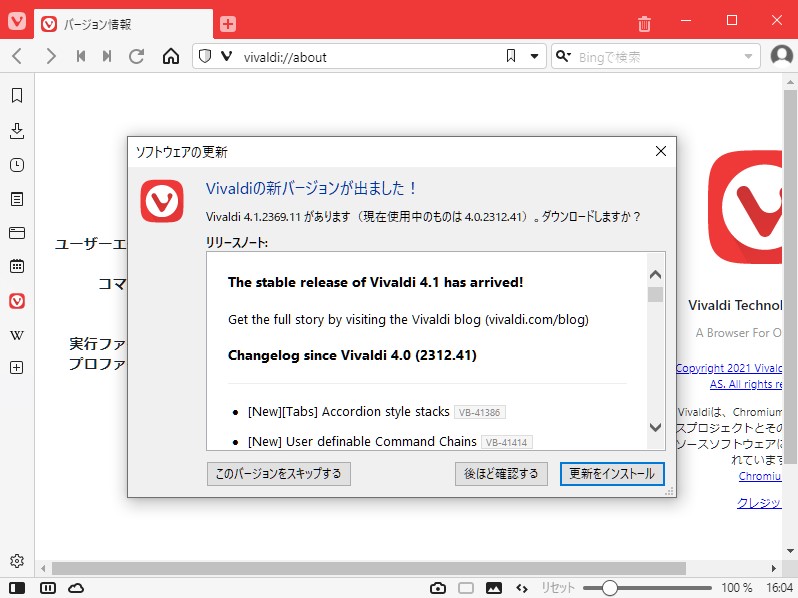
Task: Open page actions code icon
Action: coord(522,588)
